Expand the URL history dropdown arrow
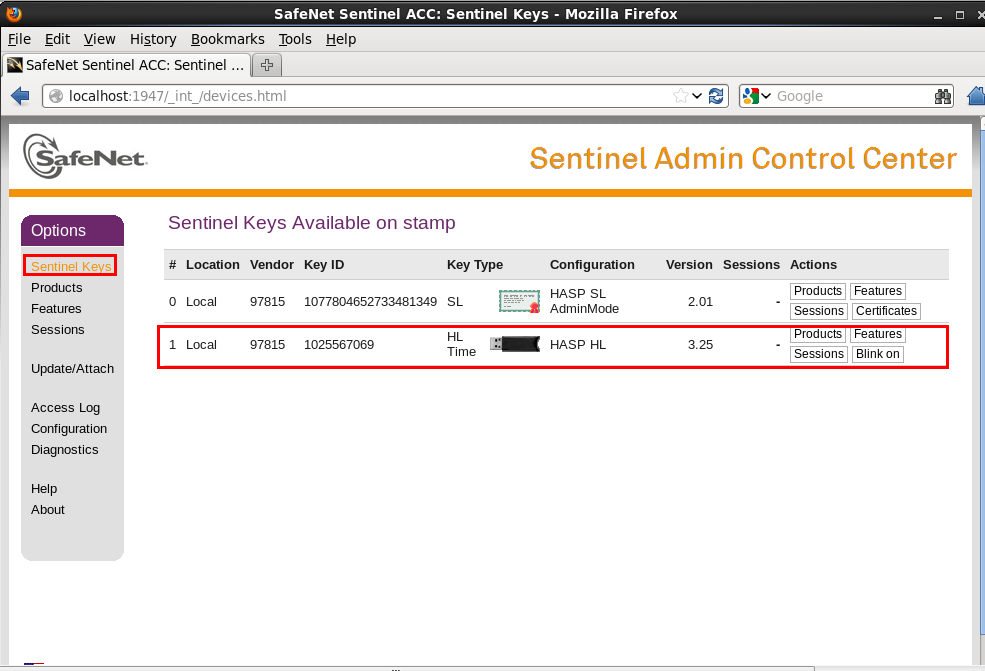 pyautogui.click(x=697, y=96)
